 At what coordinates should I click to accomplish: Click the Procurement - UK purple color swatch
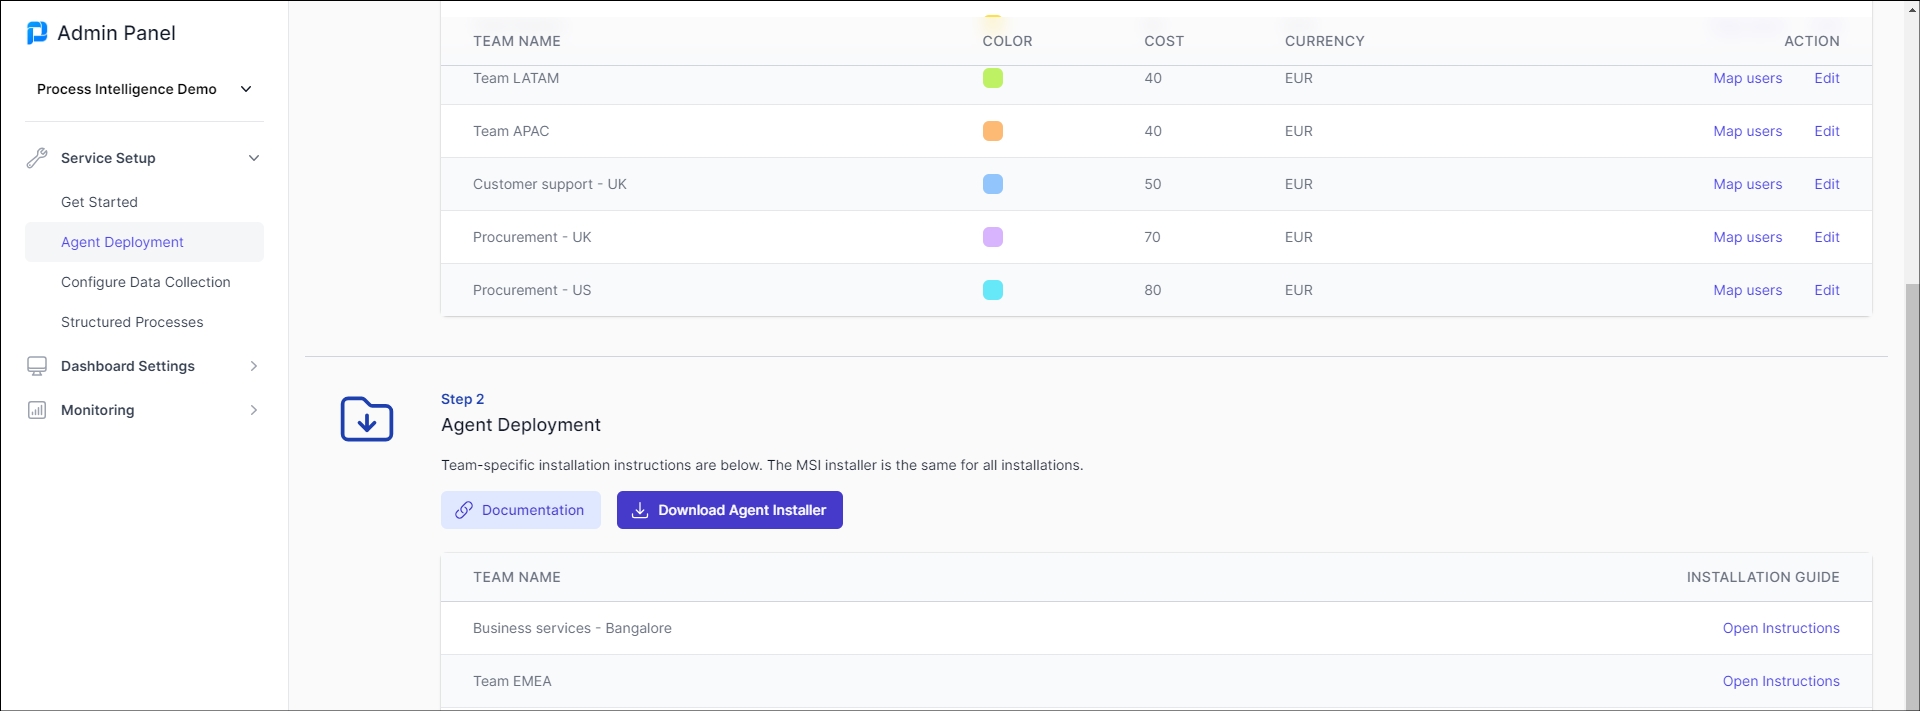click(x=993, y=237)
